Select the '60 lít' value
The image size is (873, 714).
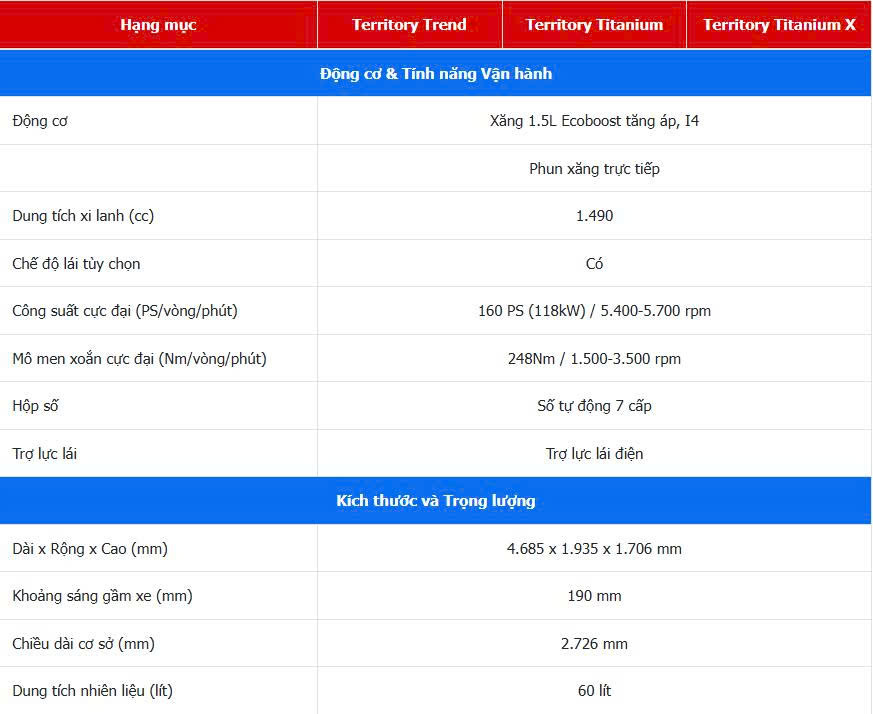594,691
